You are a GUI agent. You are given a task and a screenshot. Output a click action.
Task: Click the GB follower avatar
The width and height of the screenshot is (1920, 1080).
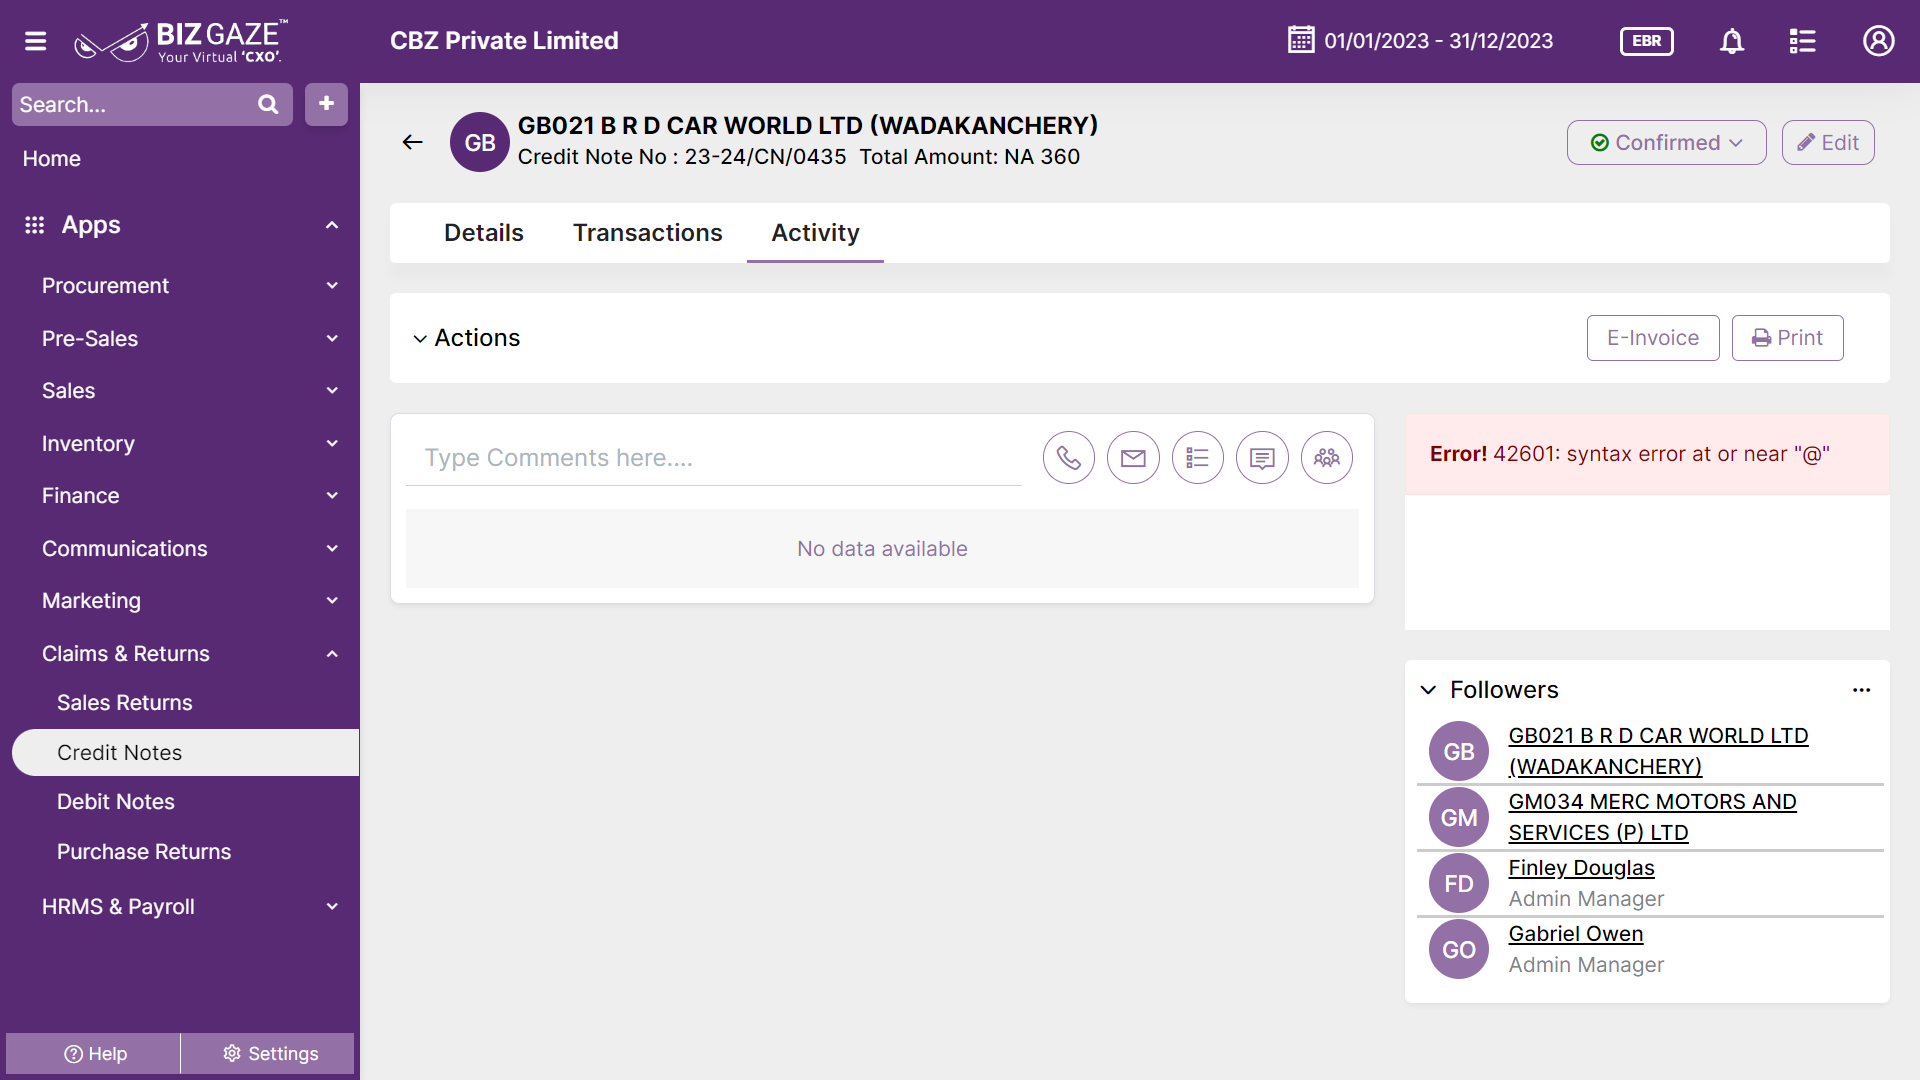coord(1459,752)
